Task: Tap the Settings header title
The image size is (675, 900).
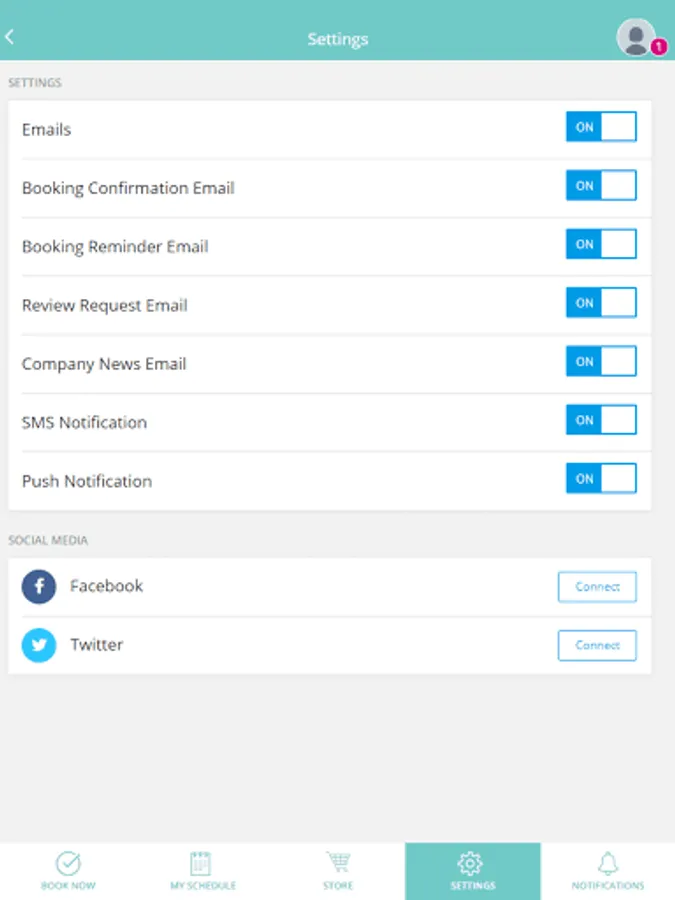Action: (x=337, y=39)
